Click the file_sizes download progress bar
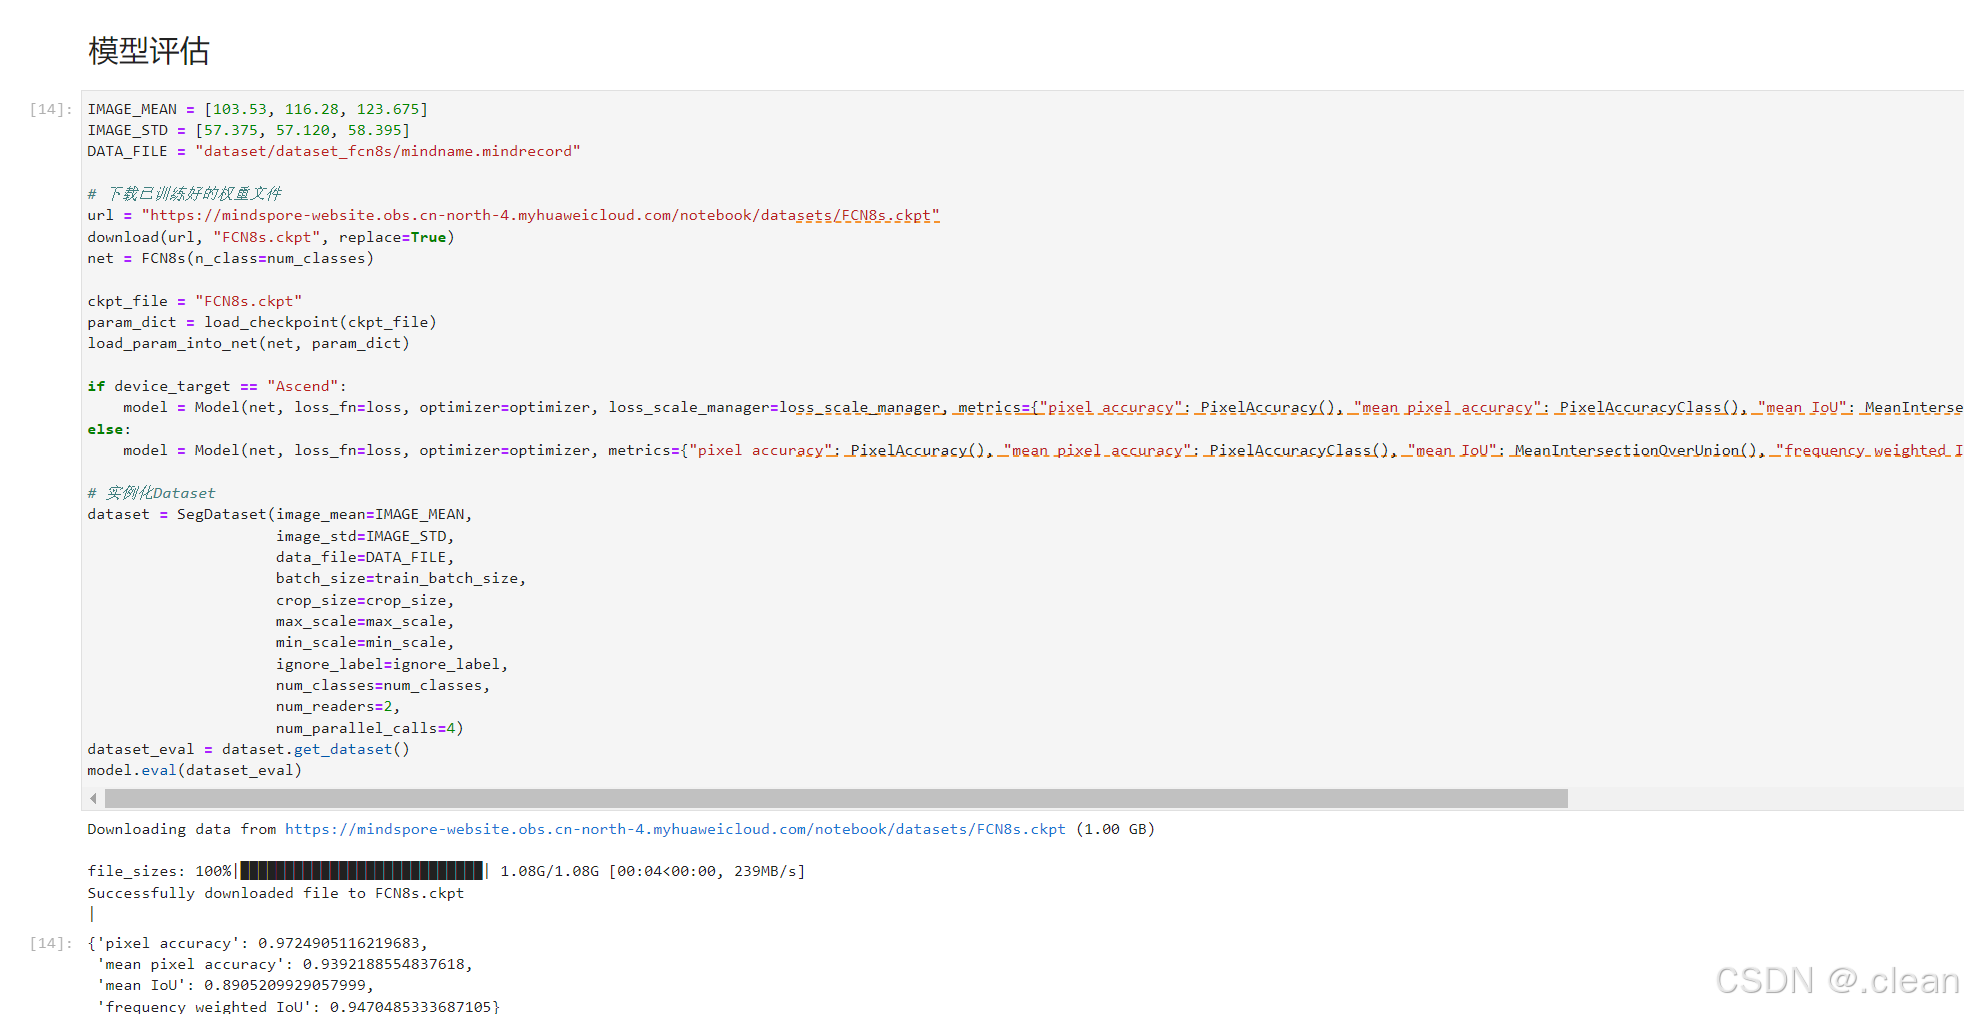Viewport: 1964px width, 1014px height. coord(362,871)
